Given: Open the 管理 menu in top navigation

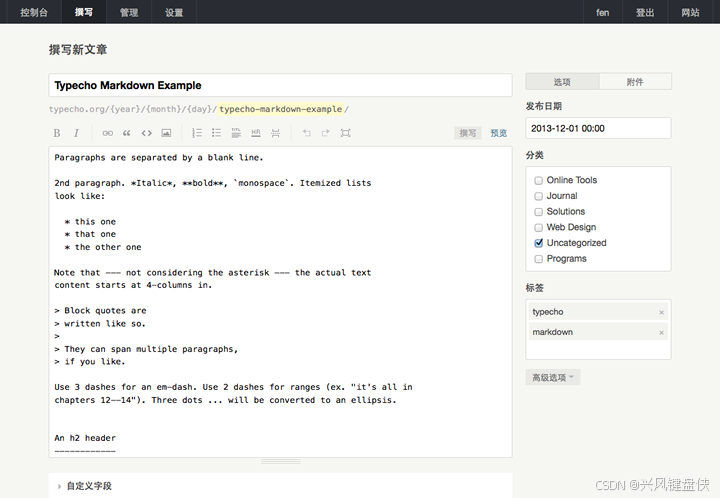Looking at the screenshot, I should 129,12.
